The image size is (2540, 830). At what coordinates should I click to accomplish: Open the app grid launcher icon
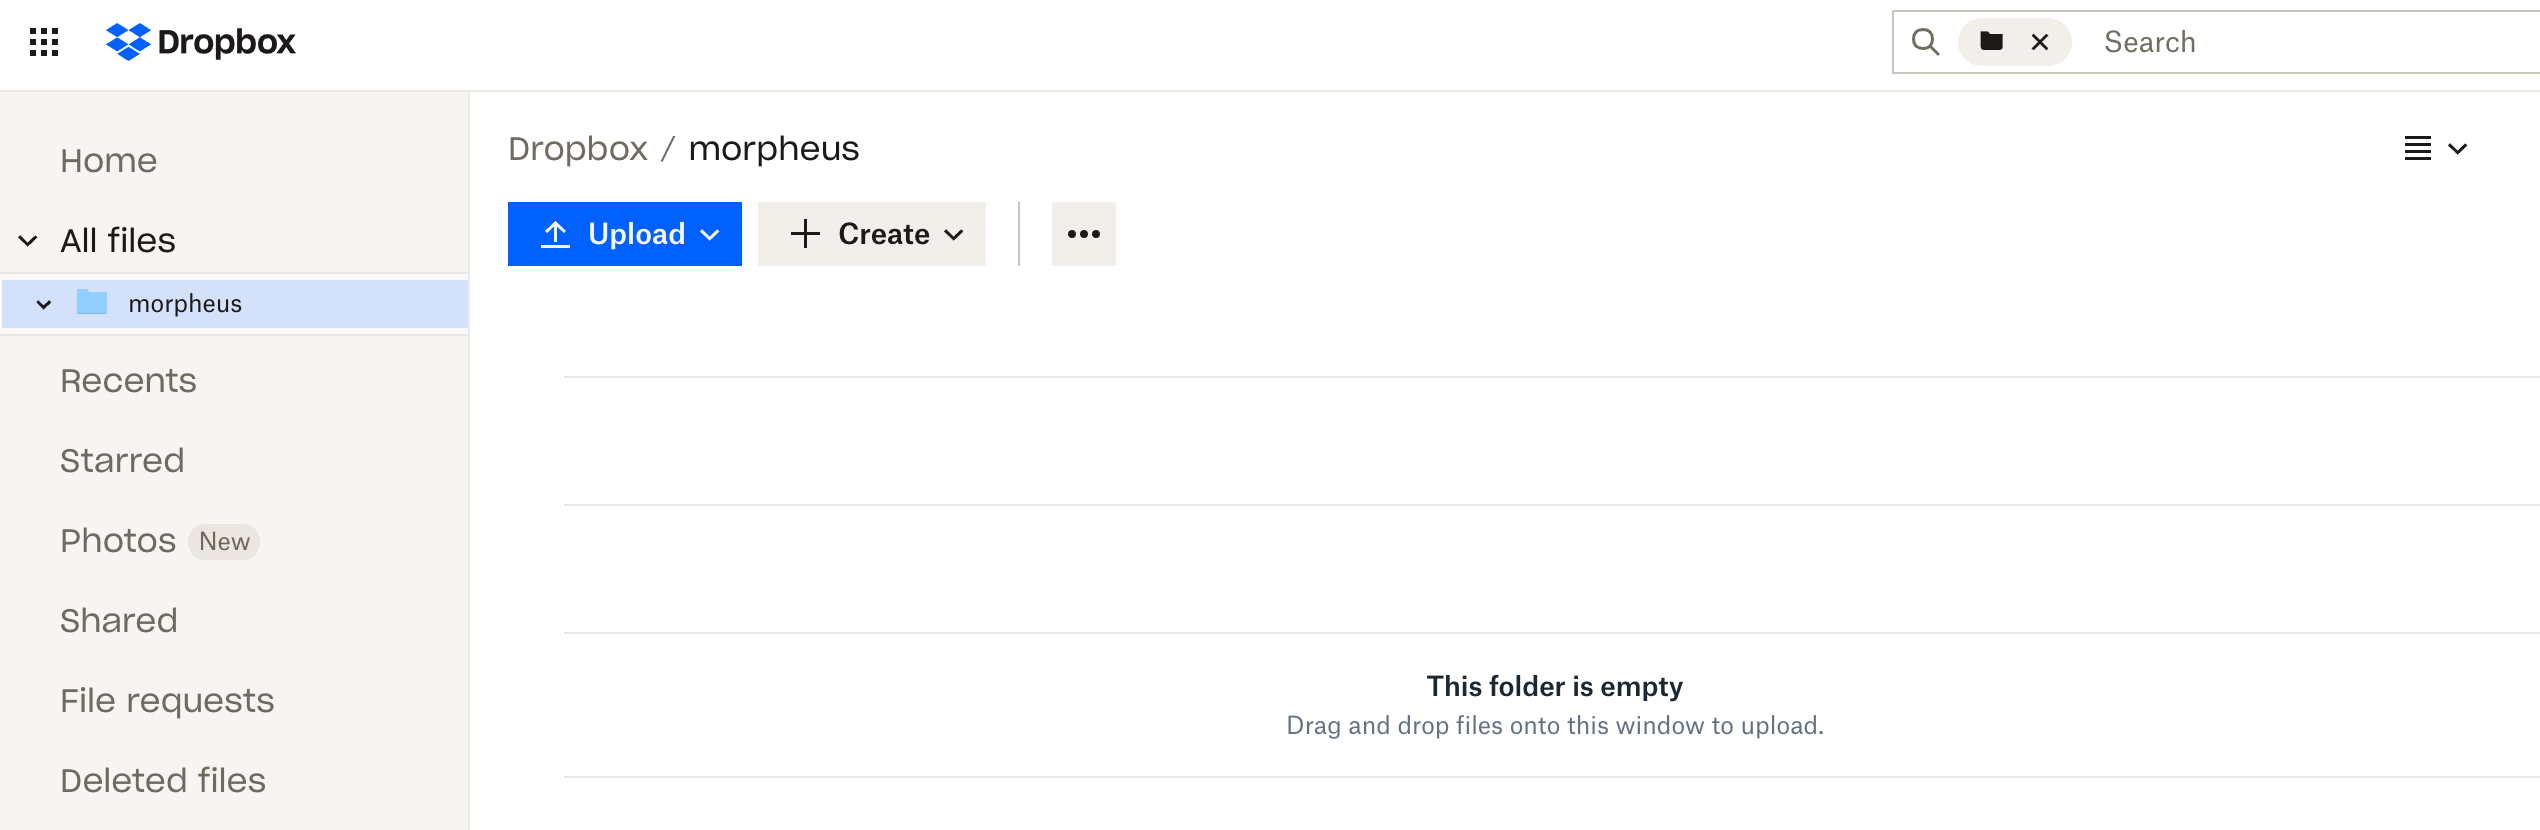44,42
